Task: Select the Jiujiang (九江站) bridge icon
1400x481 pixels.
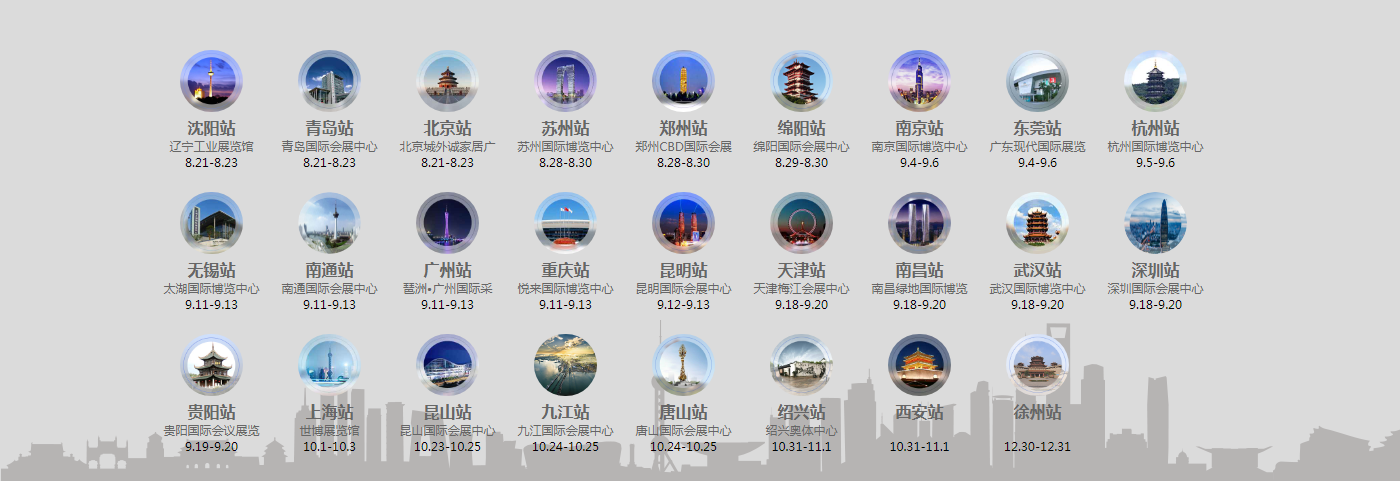Action: [x=565, y=365]
